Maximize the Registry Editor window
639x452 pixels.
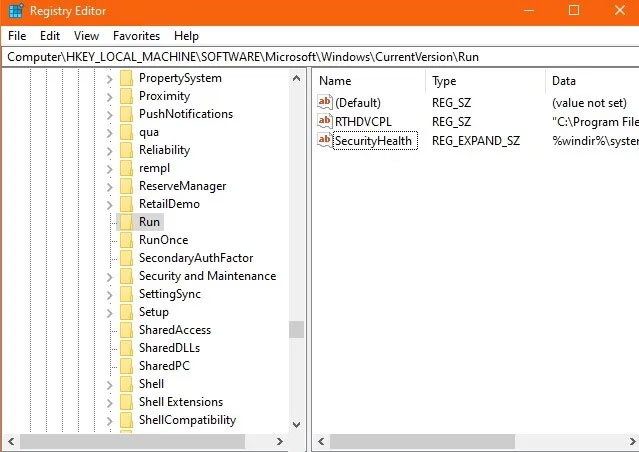pos(574,10)
